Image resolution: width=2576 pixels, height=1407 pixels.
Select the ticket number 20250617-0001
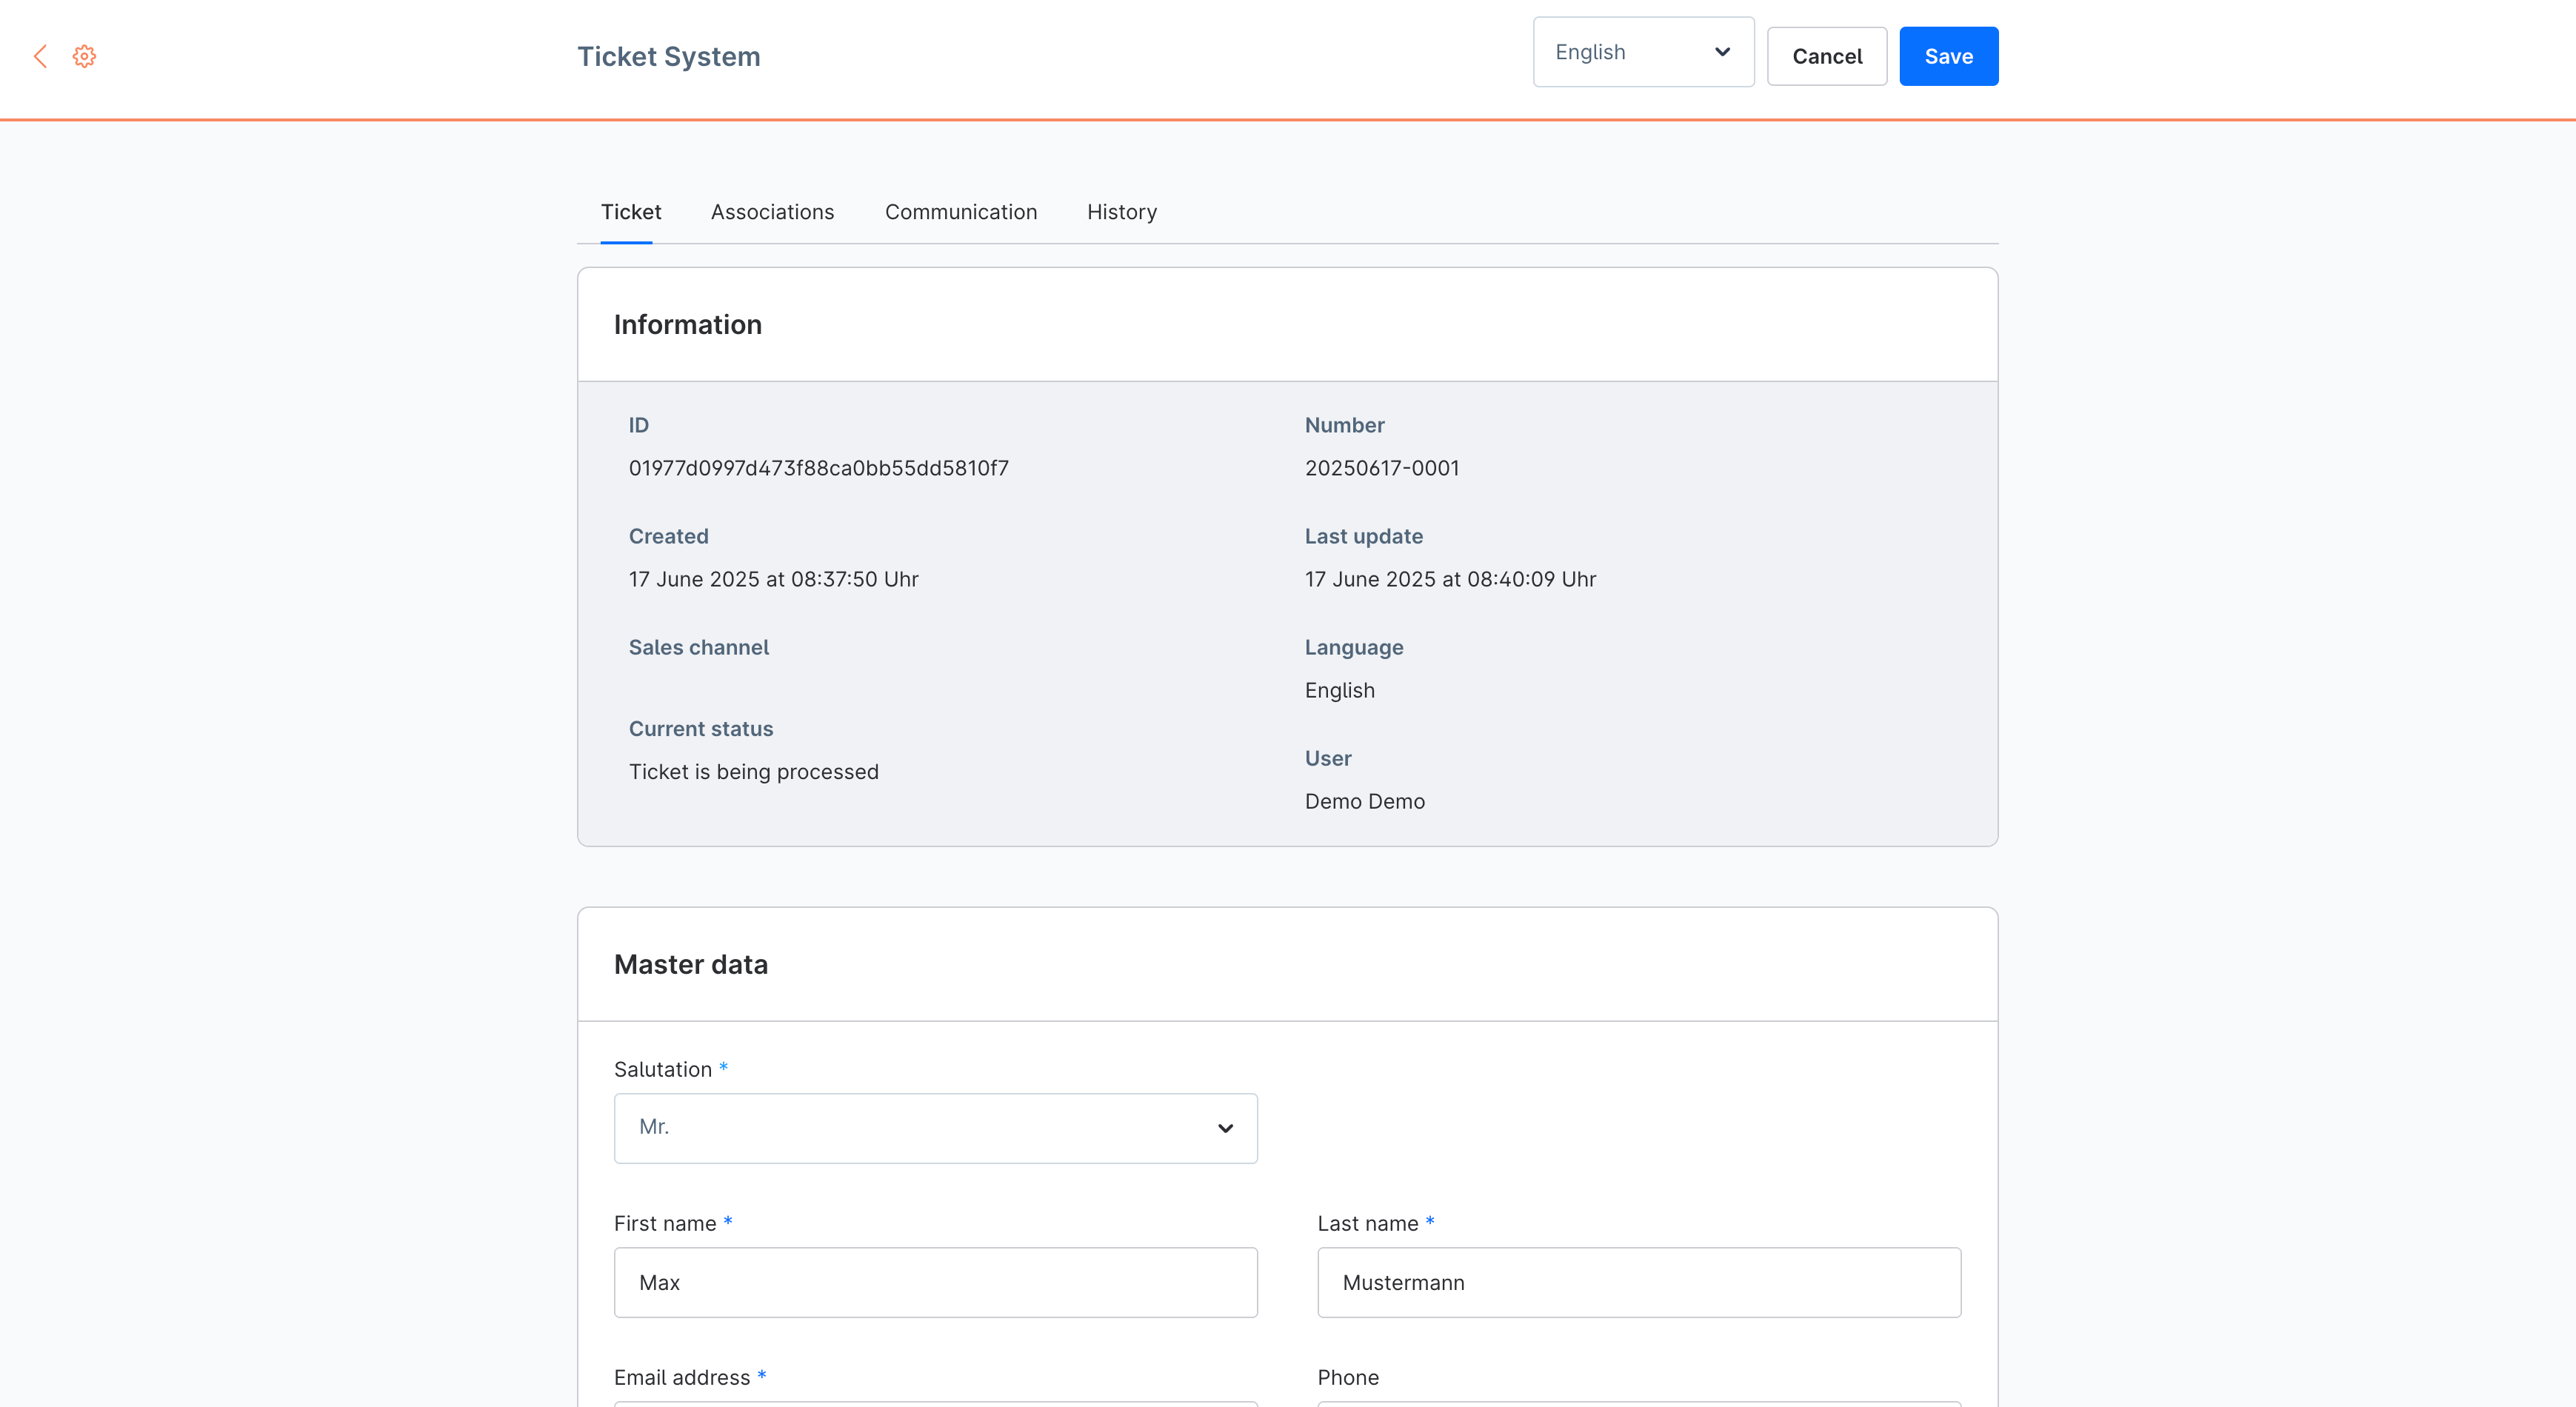(1381, 468)
